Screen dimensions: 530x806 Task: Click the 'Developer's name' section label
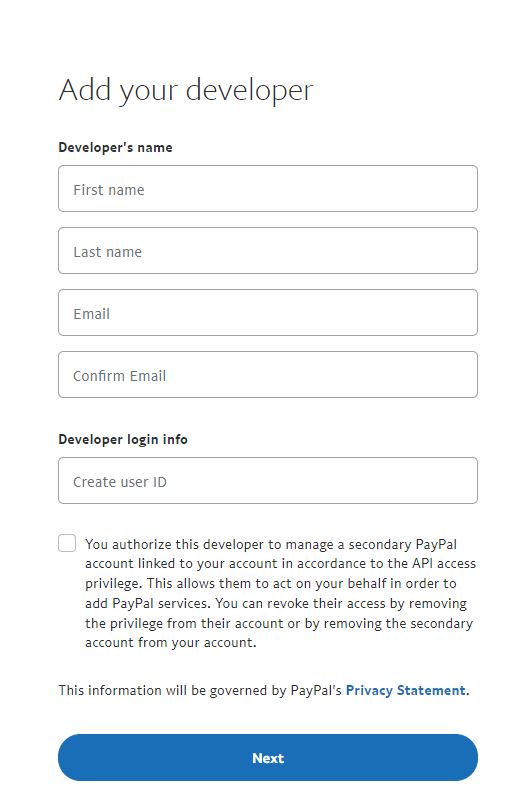click(x=115, y=148)
